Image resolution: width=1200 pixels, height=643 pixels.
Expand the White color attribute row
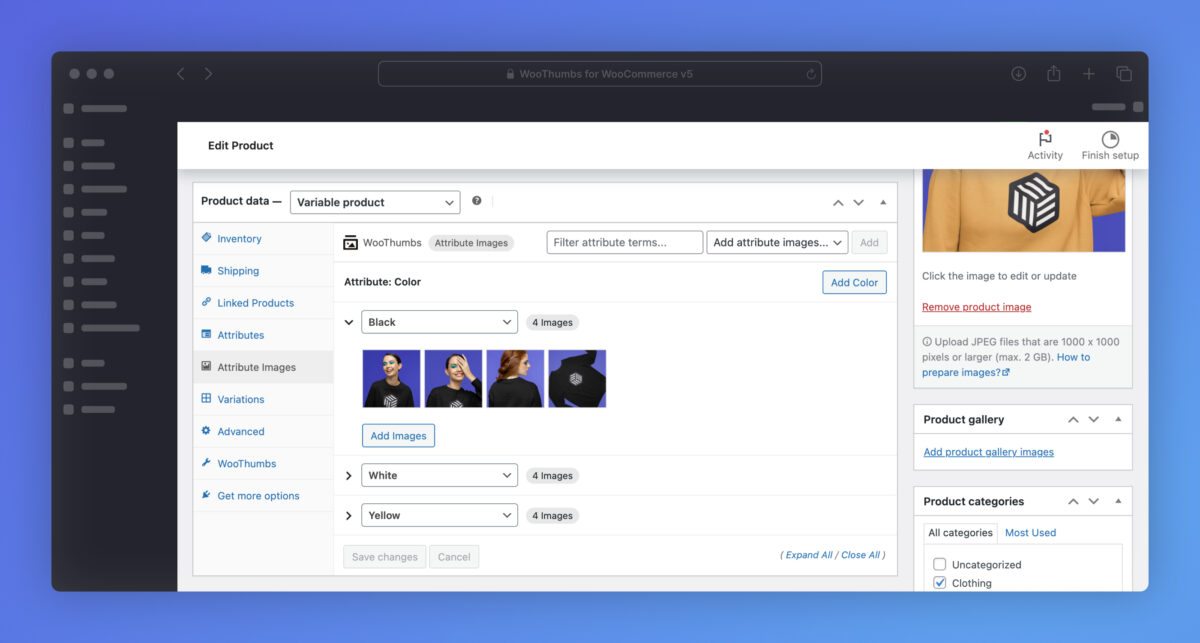[349, 476]
